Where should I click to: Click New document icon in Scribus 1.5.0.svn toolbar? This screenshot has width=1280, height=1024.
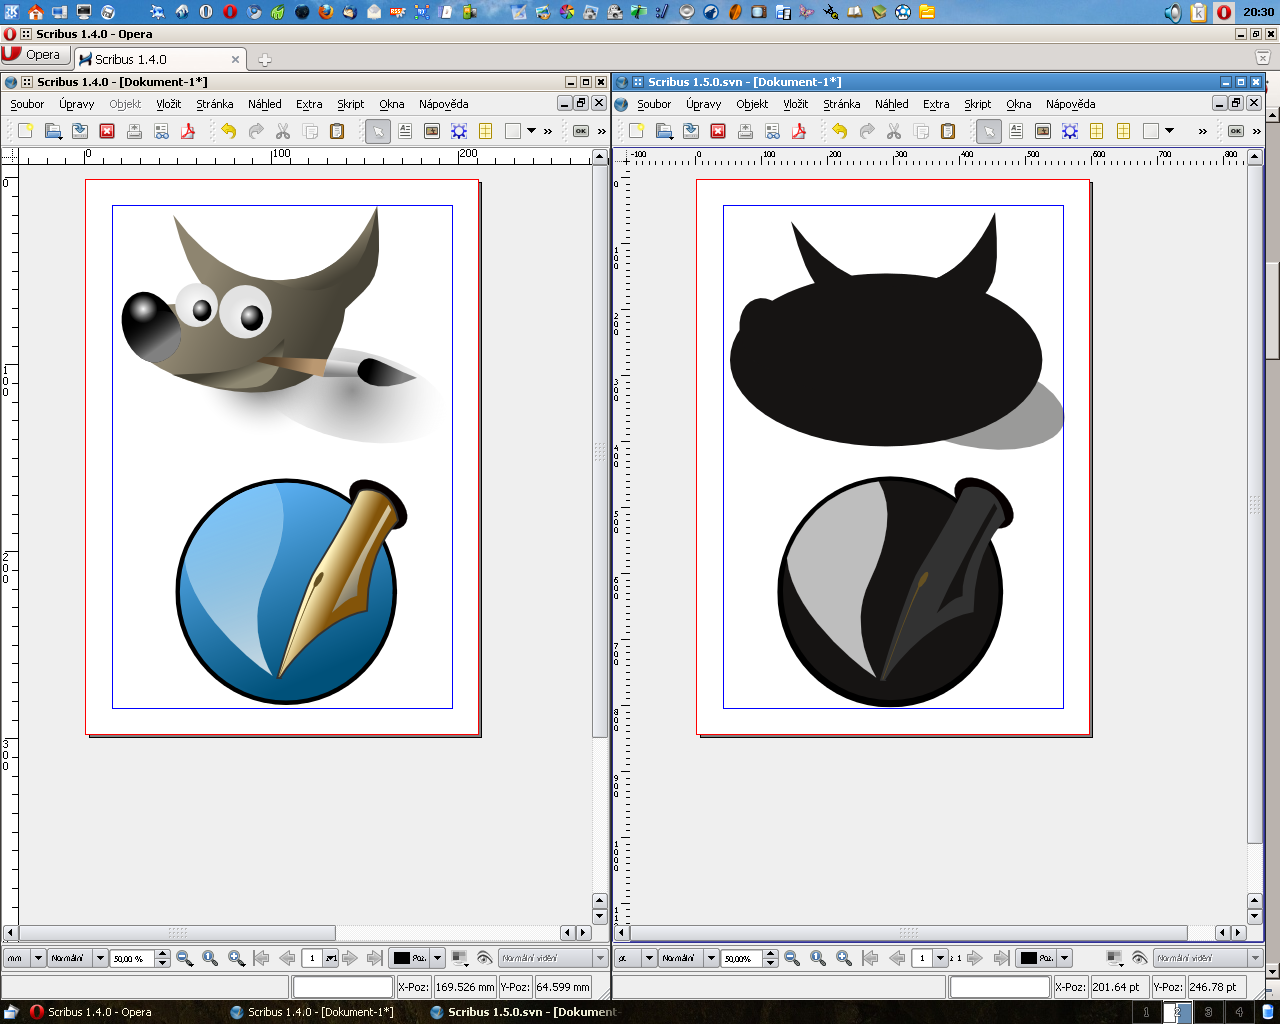tap(637, 131)
